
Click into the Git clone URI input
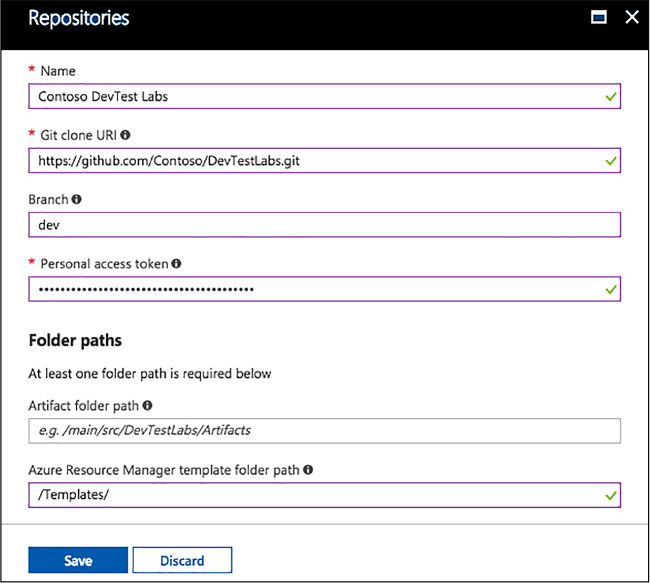coord(325,160)
